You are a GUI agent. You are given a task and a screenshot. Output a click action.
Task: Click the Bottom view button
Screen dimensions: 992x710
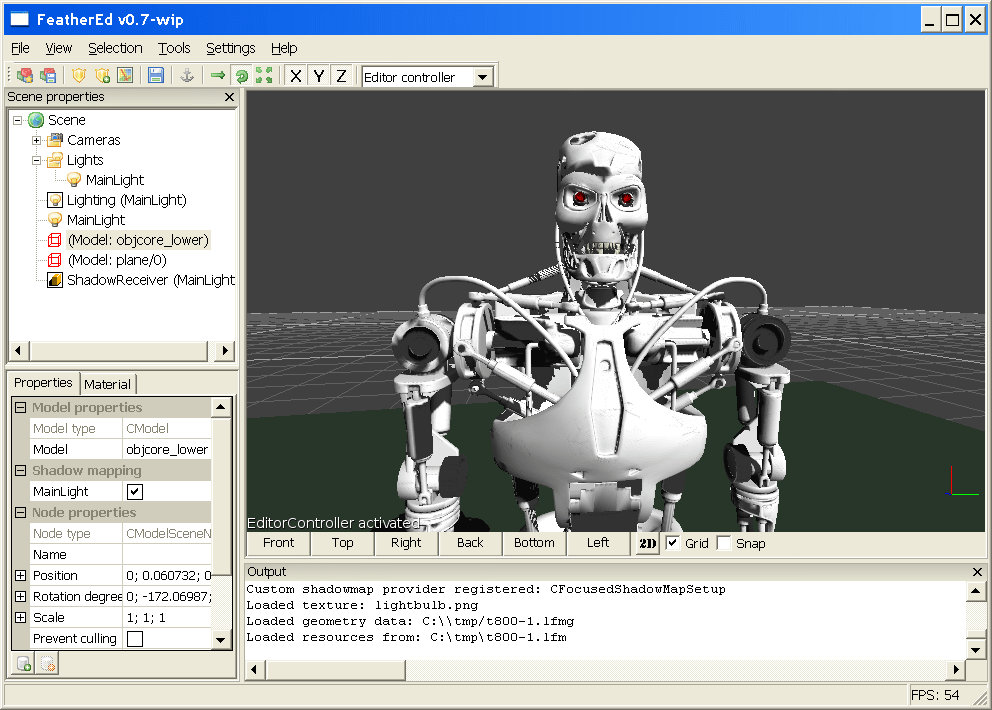click(x=534, y=543)
